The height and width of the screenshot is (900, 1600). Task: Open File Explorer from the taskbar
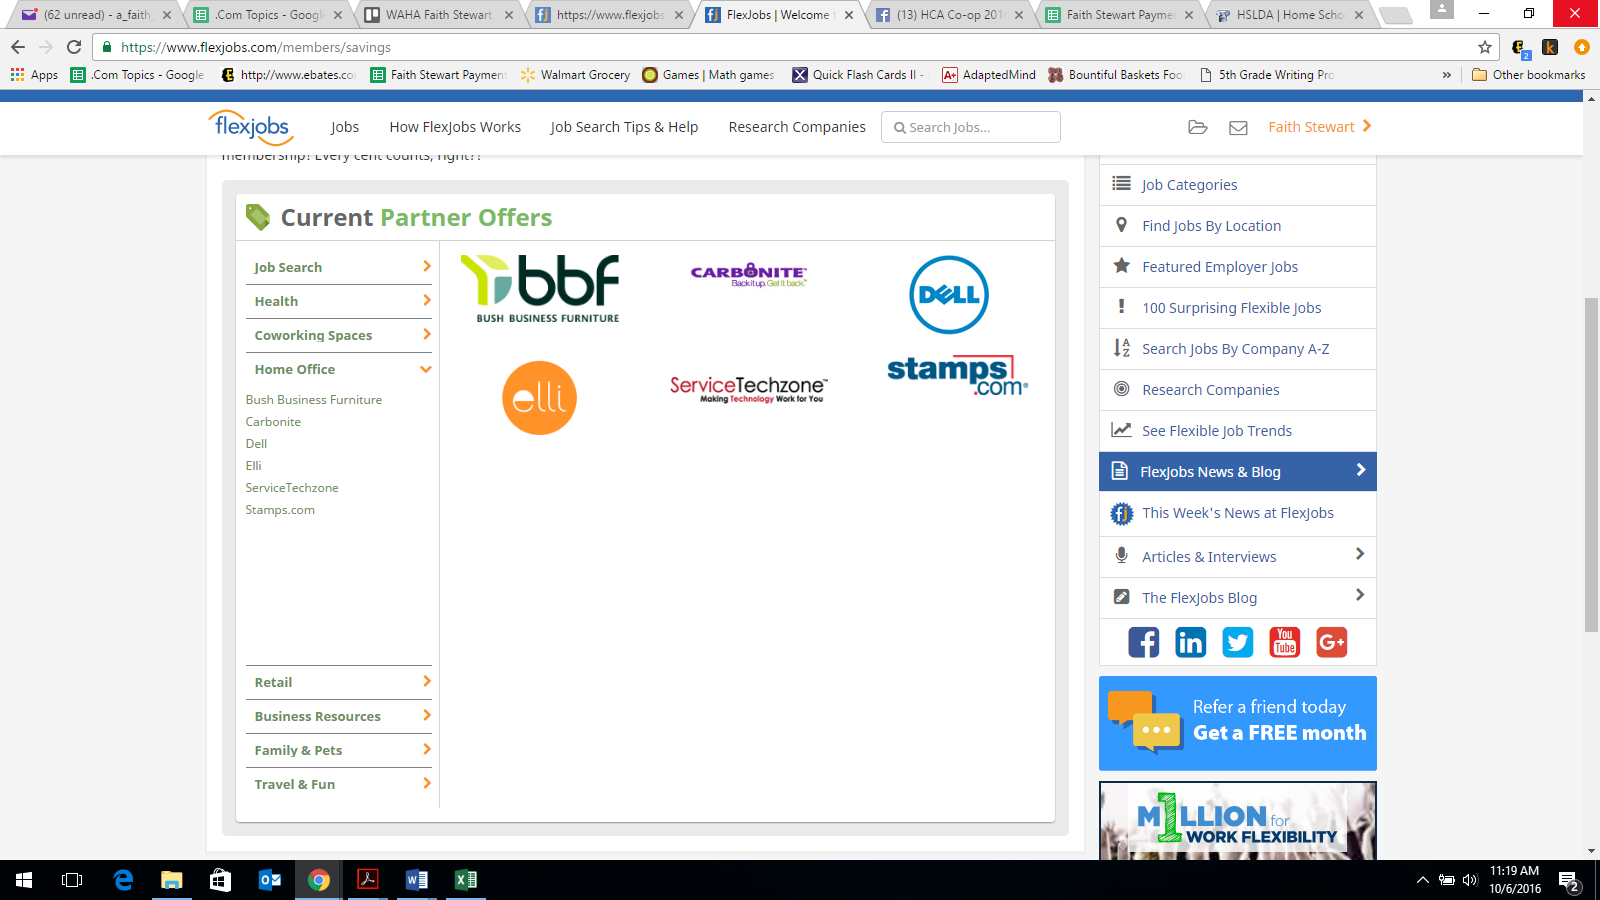[x=172, y=880]
